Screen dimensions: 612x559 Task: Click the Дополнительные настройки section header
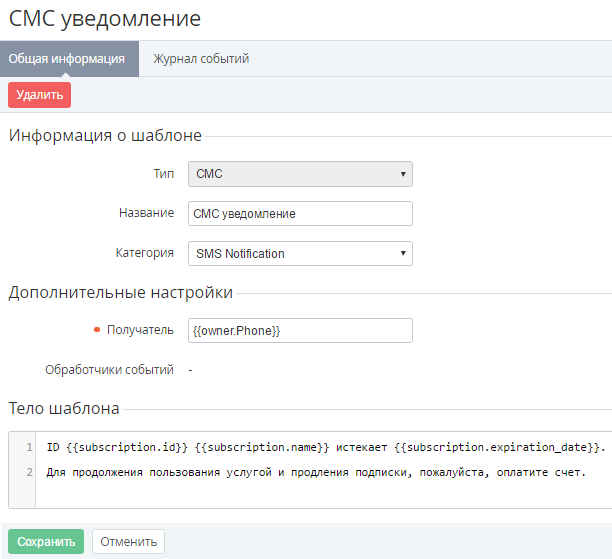[121, 293]
